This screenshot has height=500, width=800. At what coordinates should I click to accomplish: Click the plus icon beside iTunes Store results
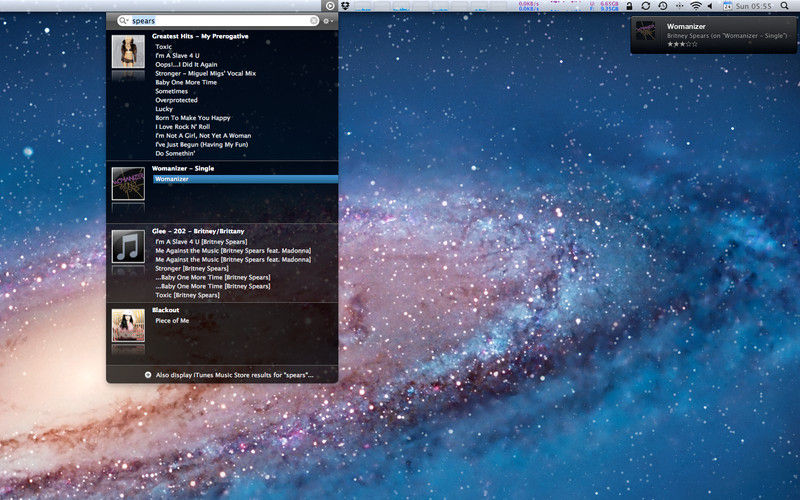[x=148, y=375]
